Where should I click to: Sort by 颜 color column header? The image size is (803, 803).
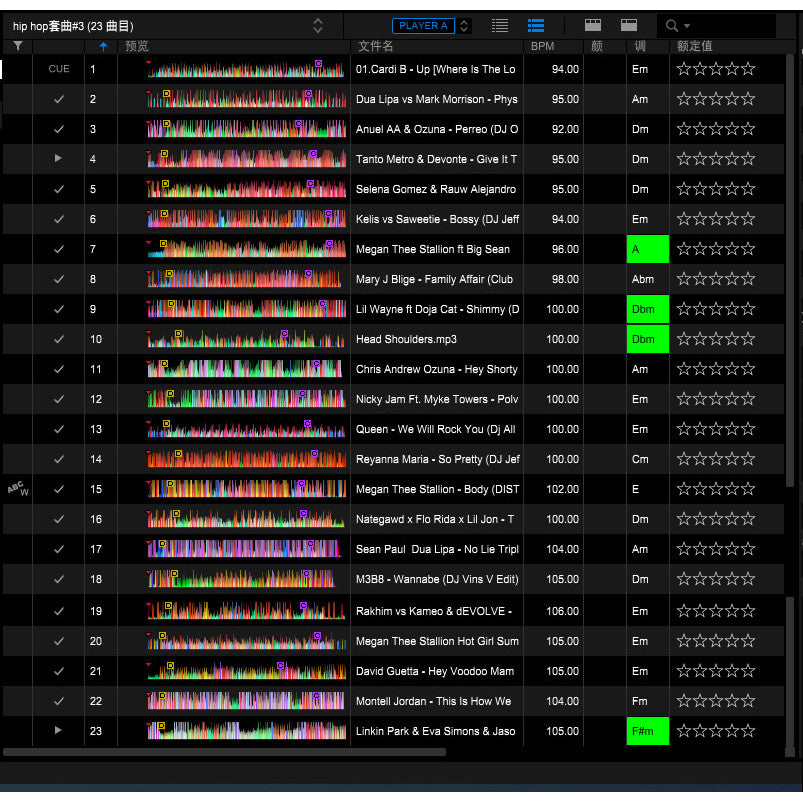[597, 46]
